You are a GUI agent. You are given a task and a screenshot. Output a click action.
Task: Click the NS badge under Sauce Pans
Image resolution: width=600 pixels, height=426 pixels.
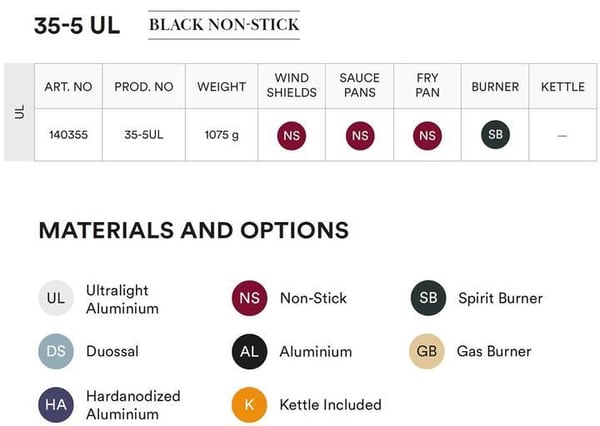tap(360, 135)
